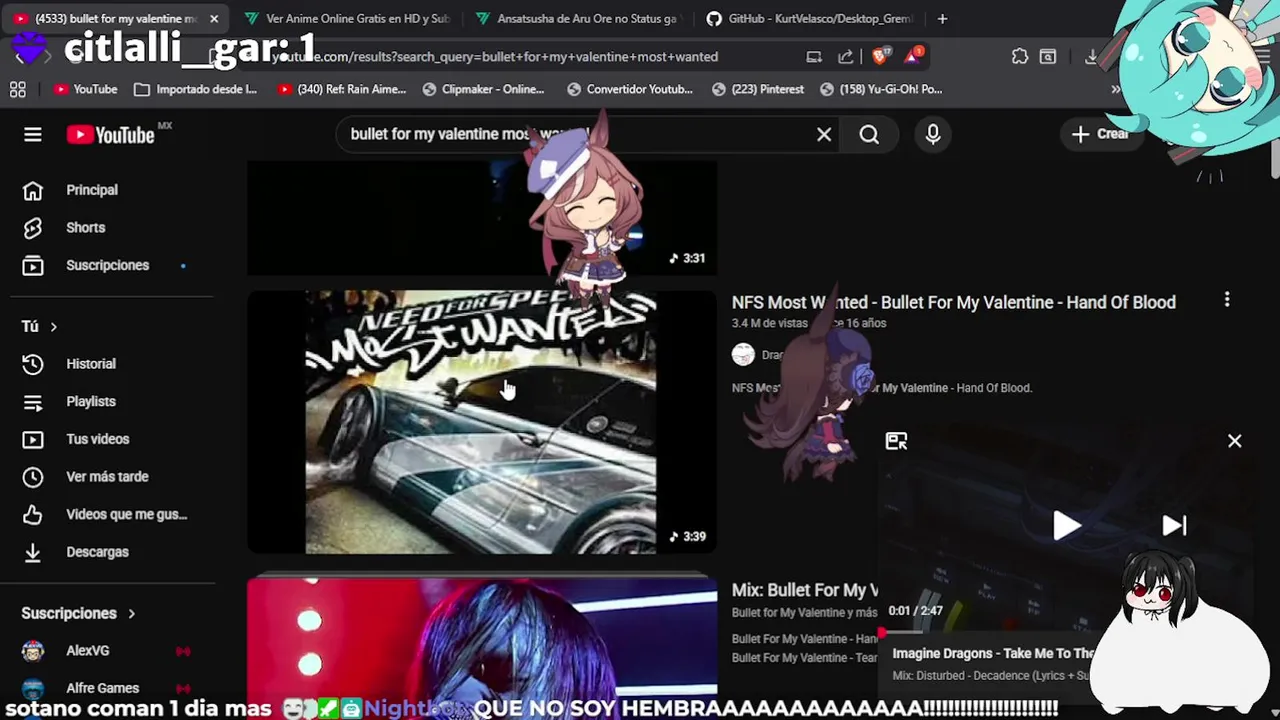Open the Convertidor Youtube bookmark
This screenshot has width=1280, height=720.
[x=629, y=89]
